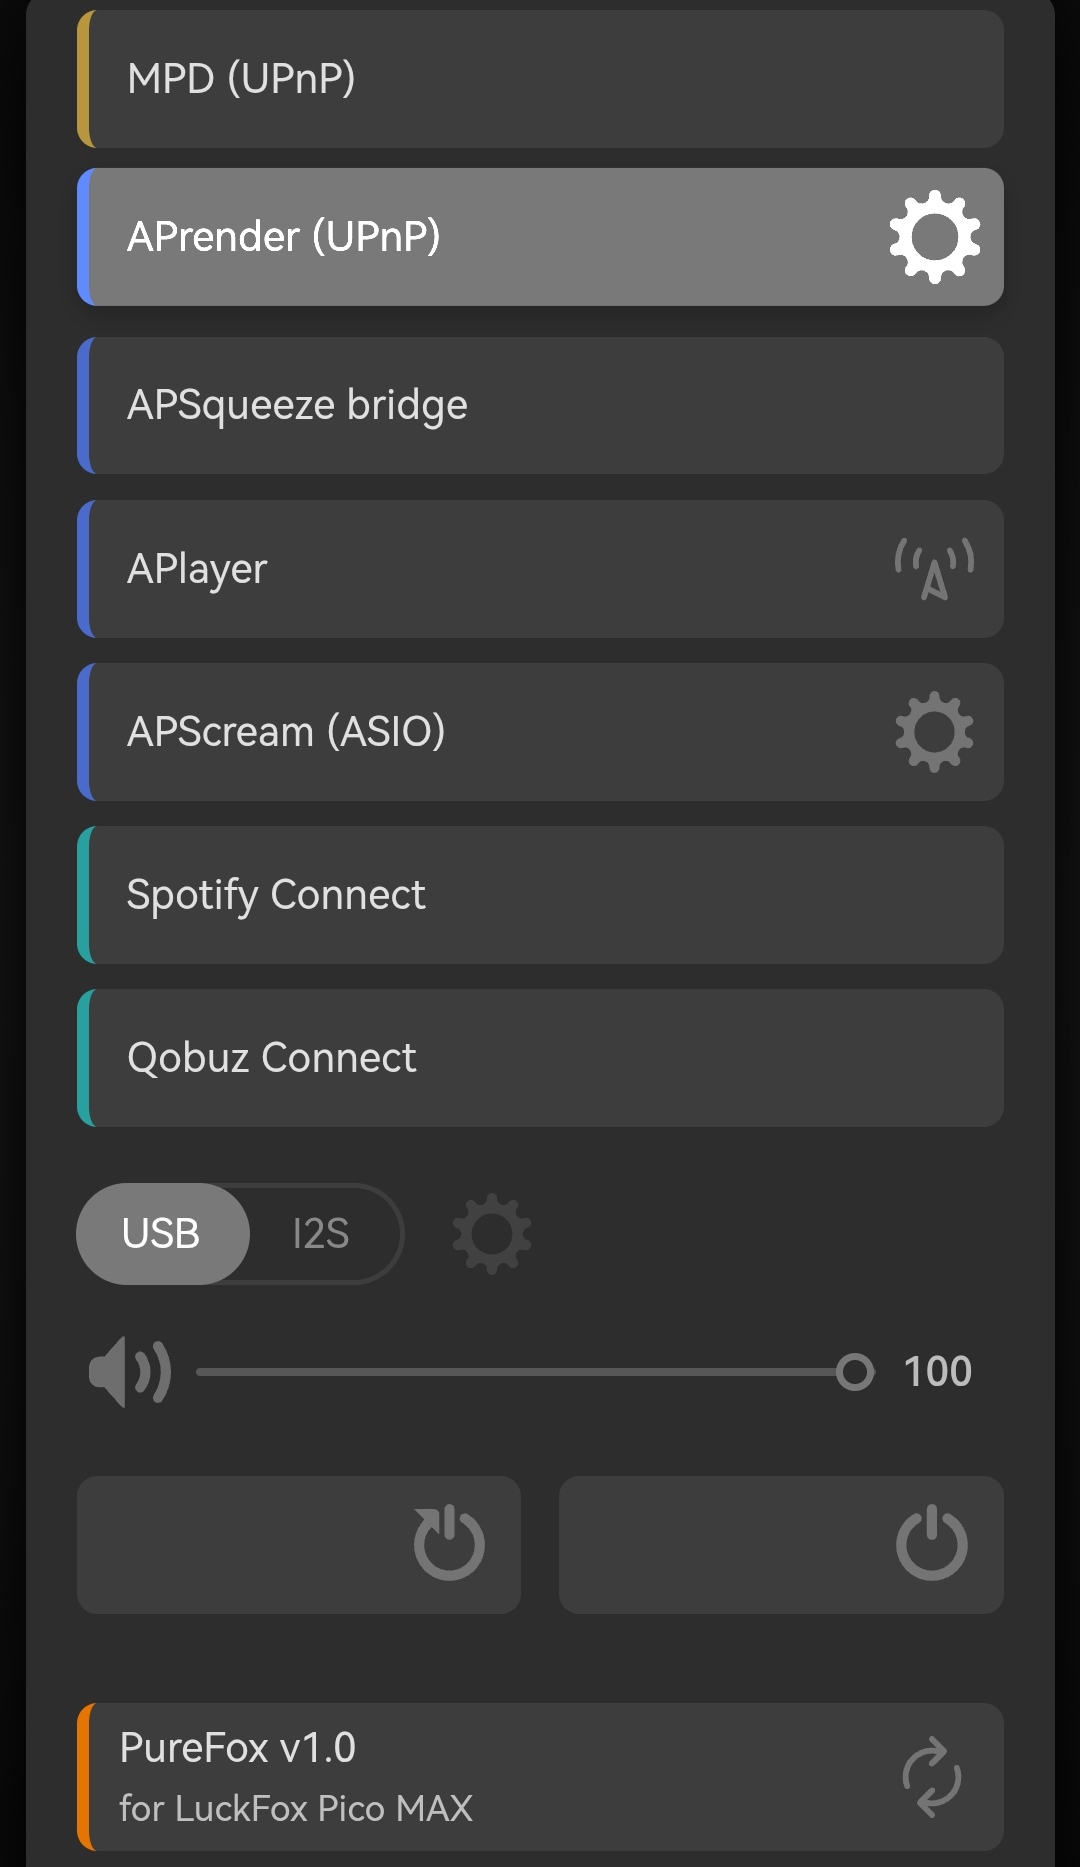Click the APlayer broadcast antenna icon
Viewport: 1080px width, 1867px height.
pos(934,569)
